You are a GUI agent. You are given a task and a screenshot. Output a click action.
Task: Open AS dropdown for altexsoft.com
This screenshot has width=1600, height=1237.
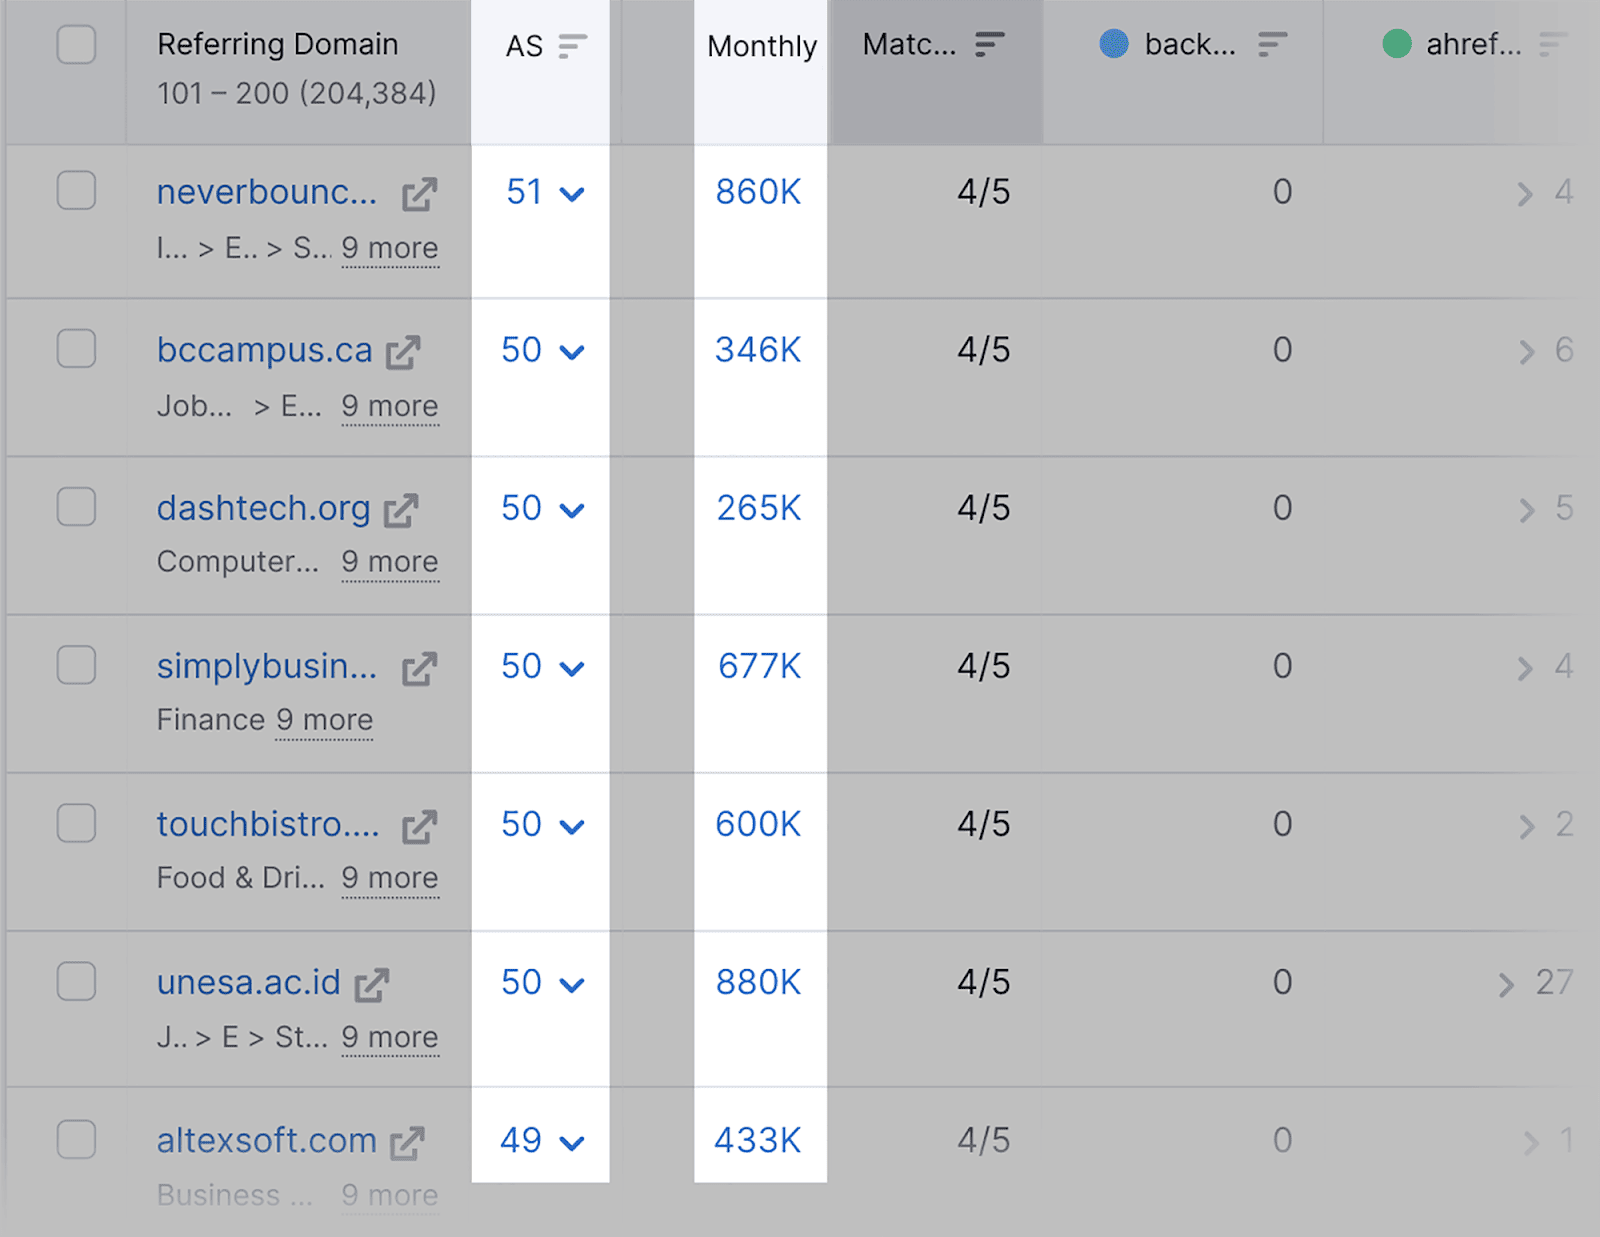573,1141
